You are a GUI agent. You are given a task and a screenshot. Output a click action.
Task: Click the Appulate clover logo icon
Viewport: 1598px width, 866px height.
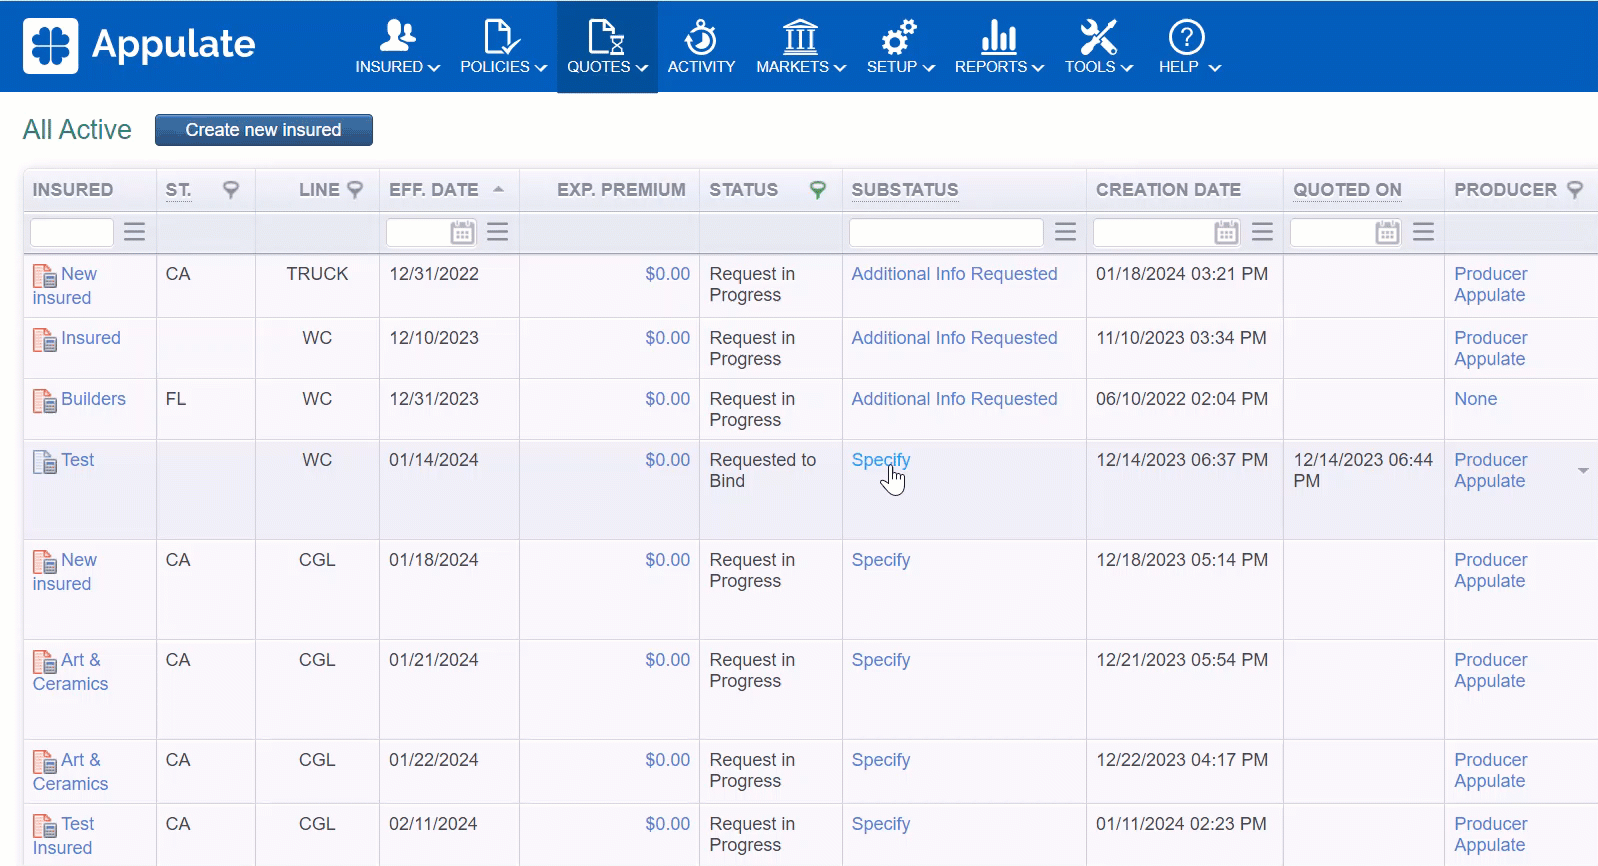point(50,46)
